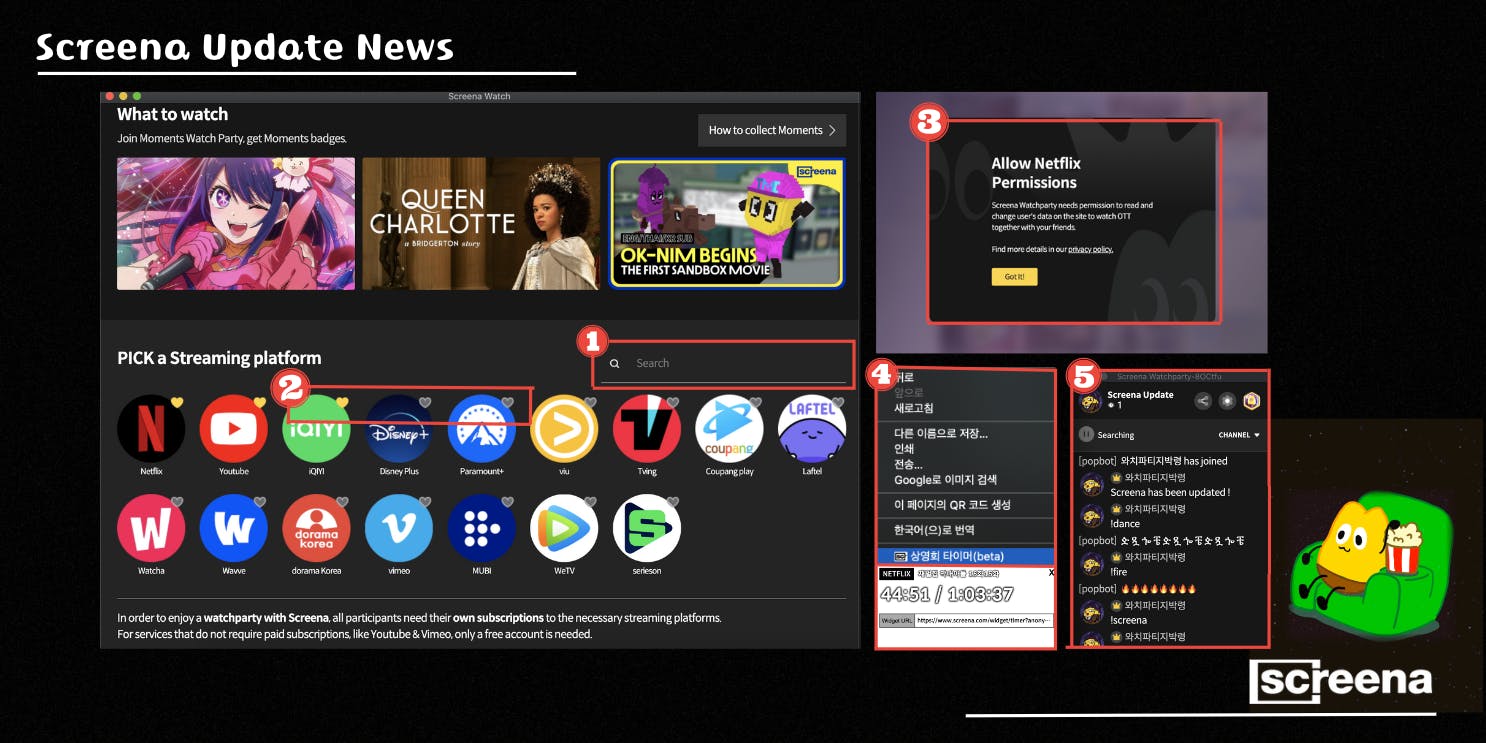Toggle the heart badge on Coupang play
Screen dimensions: 1486x743
point(755,402)
